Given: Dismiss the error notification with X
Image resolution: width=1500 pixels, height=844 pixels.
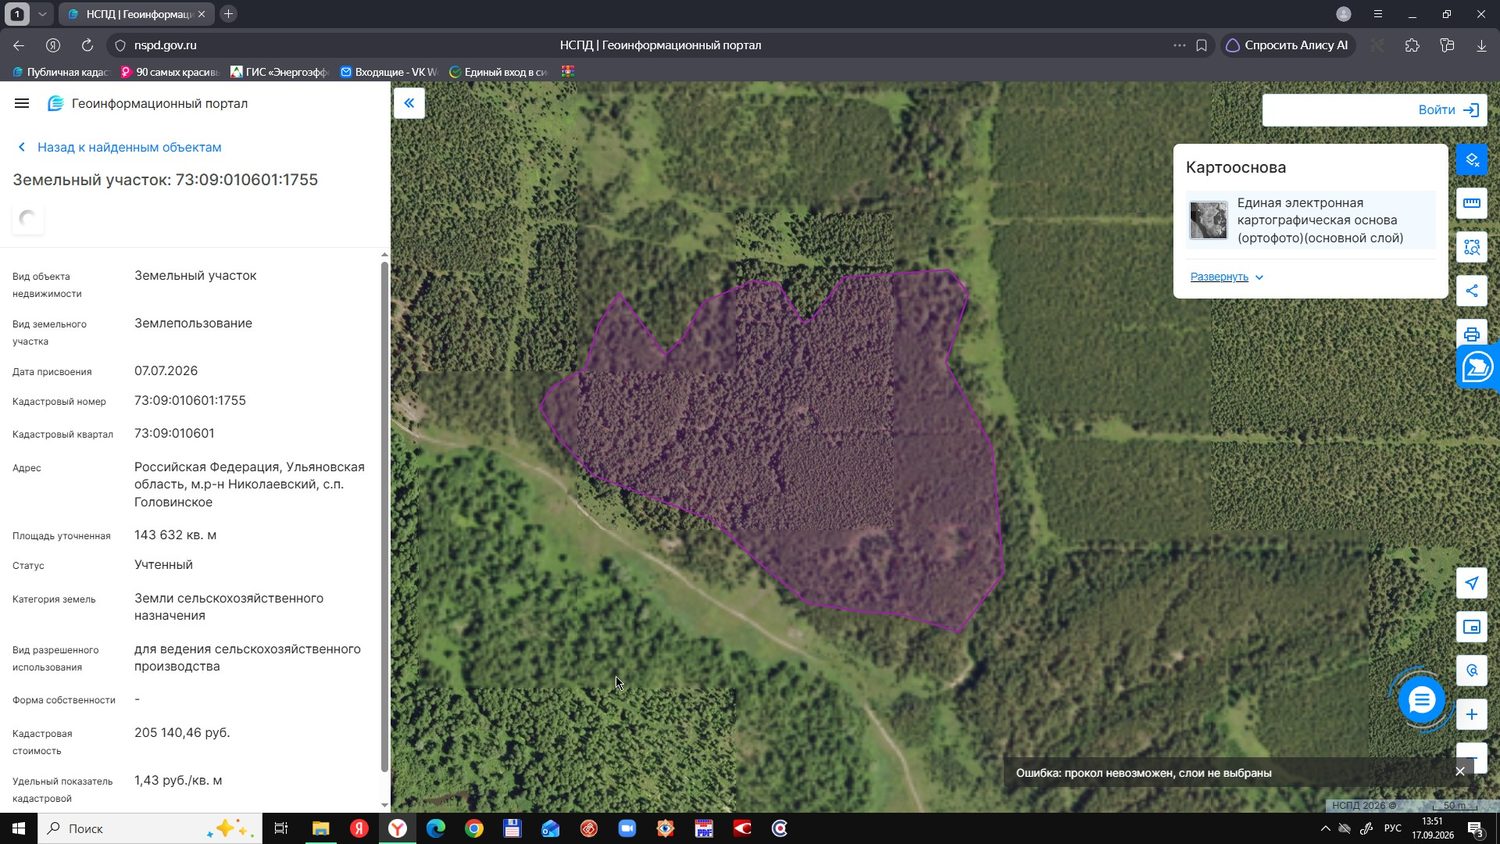Looking at the screenshot, I should [x=1460, y=772].
